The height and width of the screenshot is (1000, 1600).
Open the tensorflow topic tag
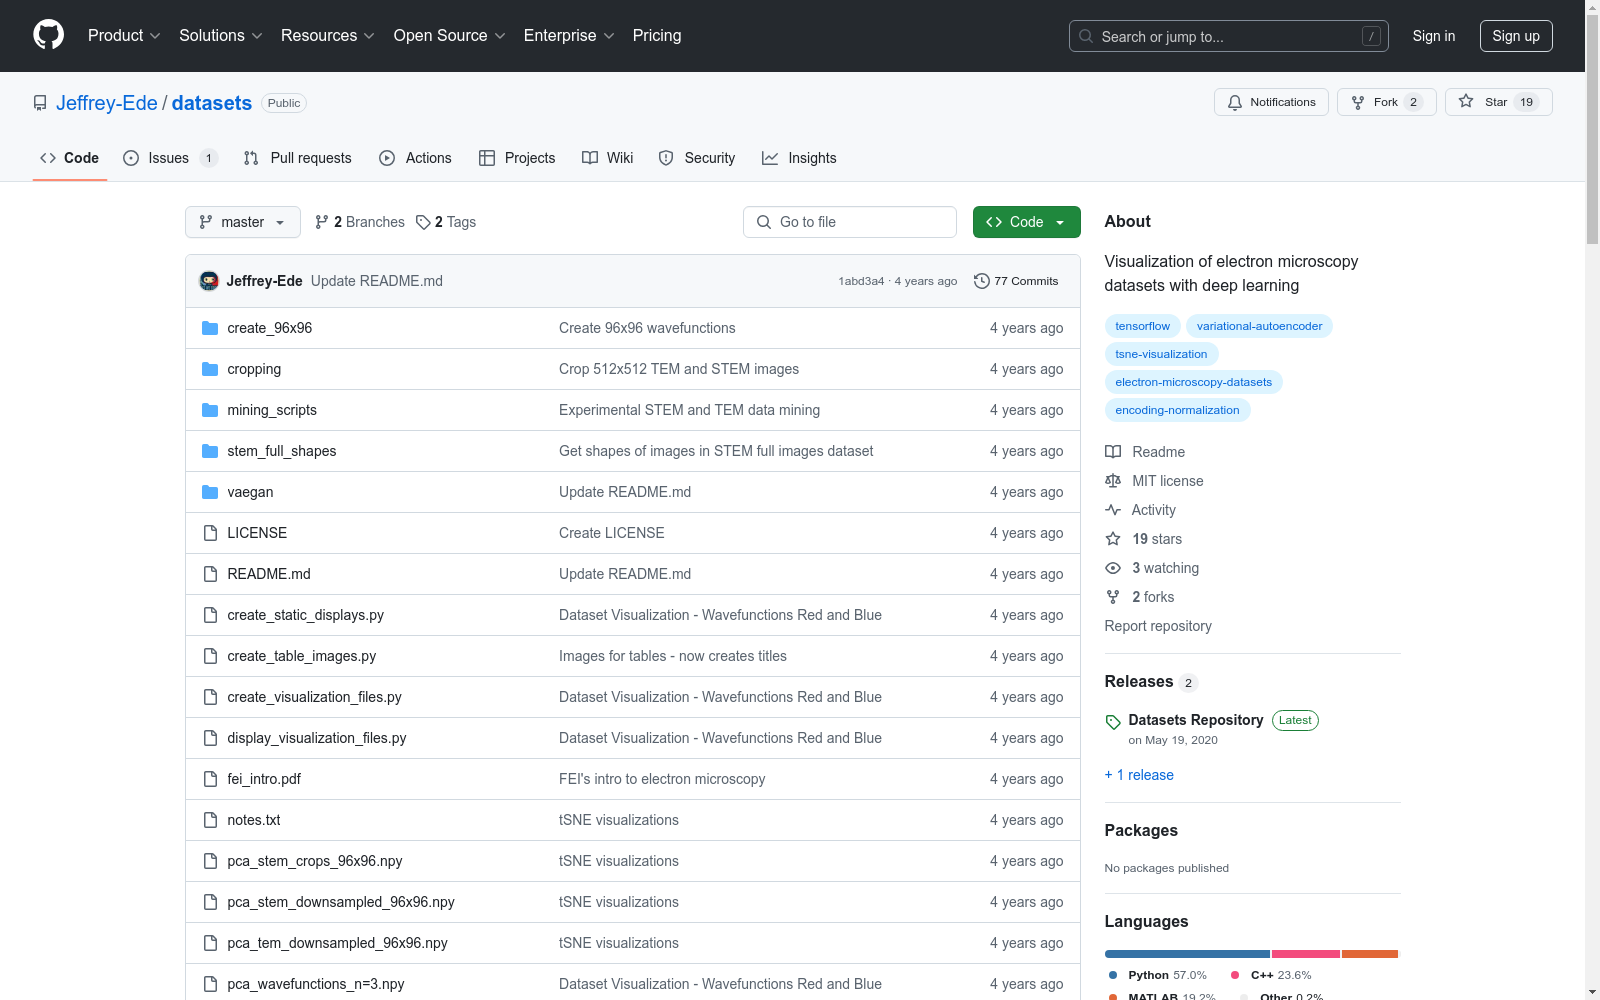1142,326
